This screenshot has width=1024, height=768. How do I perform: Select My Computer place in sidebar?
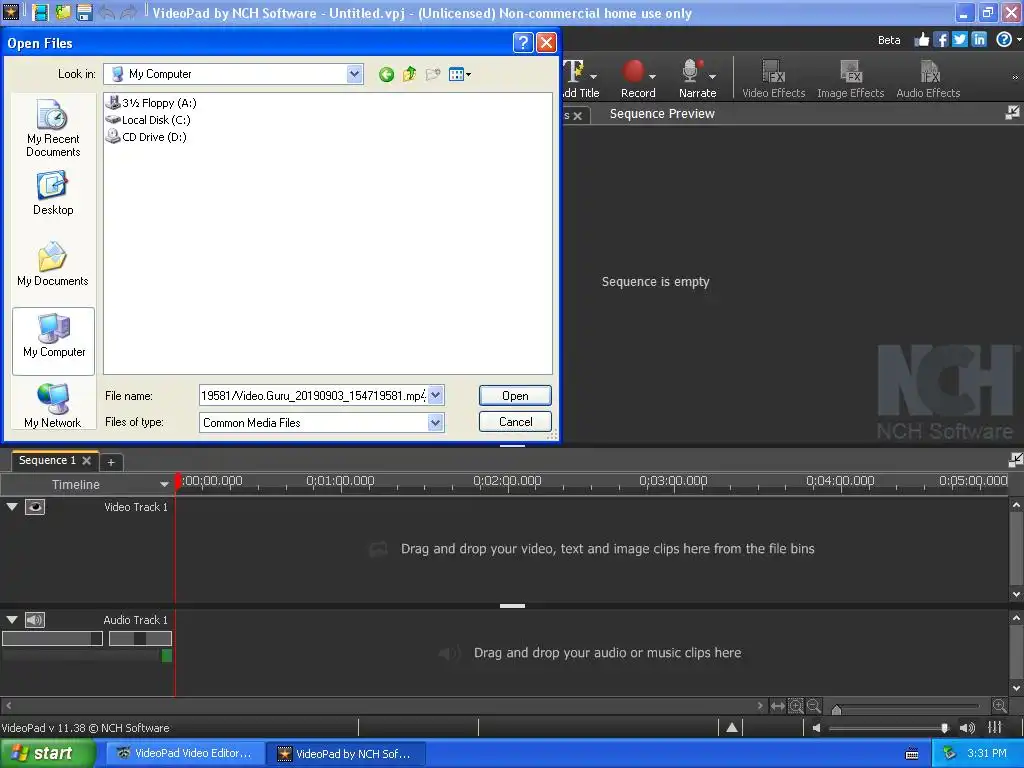54,341
